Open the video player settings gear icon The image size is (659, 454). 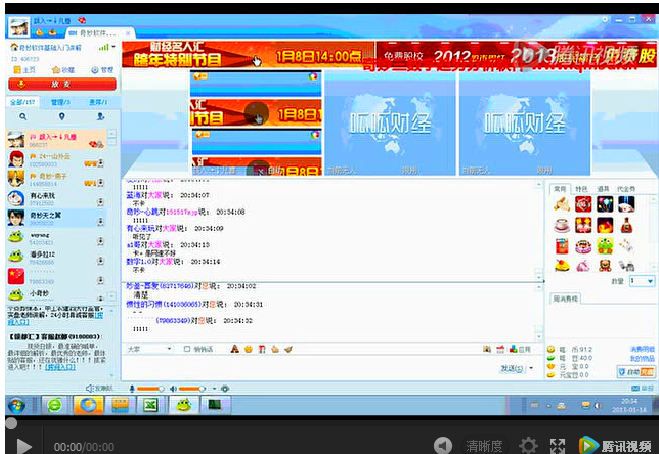pos(528,445)
